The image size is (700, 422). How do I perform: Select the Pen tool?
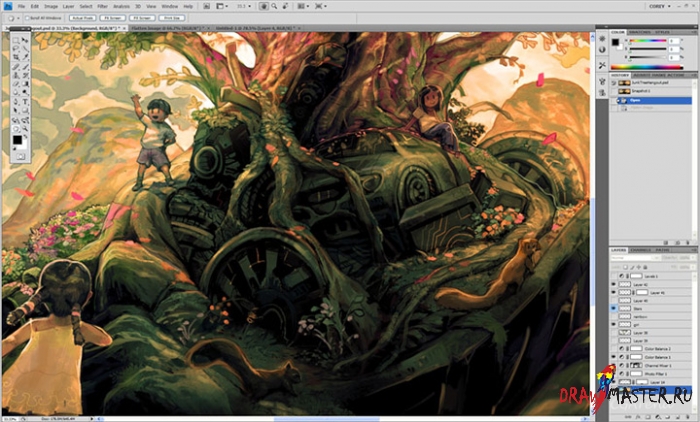[15, 101]
